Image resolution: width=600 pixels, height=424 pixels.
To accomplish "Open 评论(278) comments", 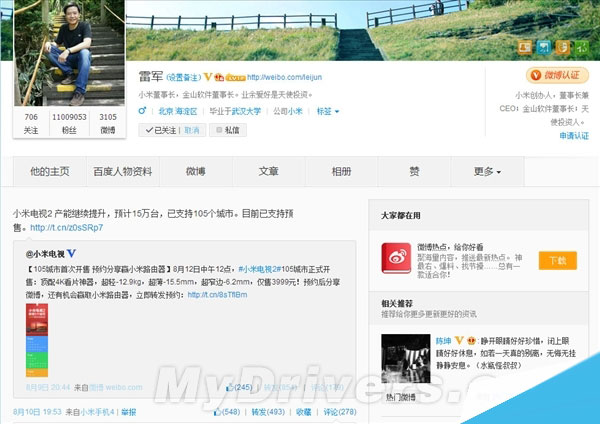I will click(340, 412).
